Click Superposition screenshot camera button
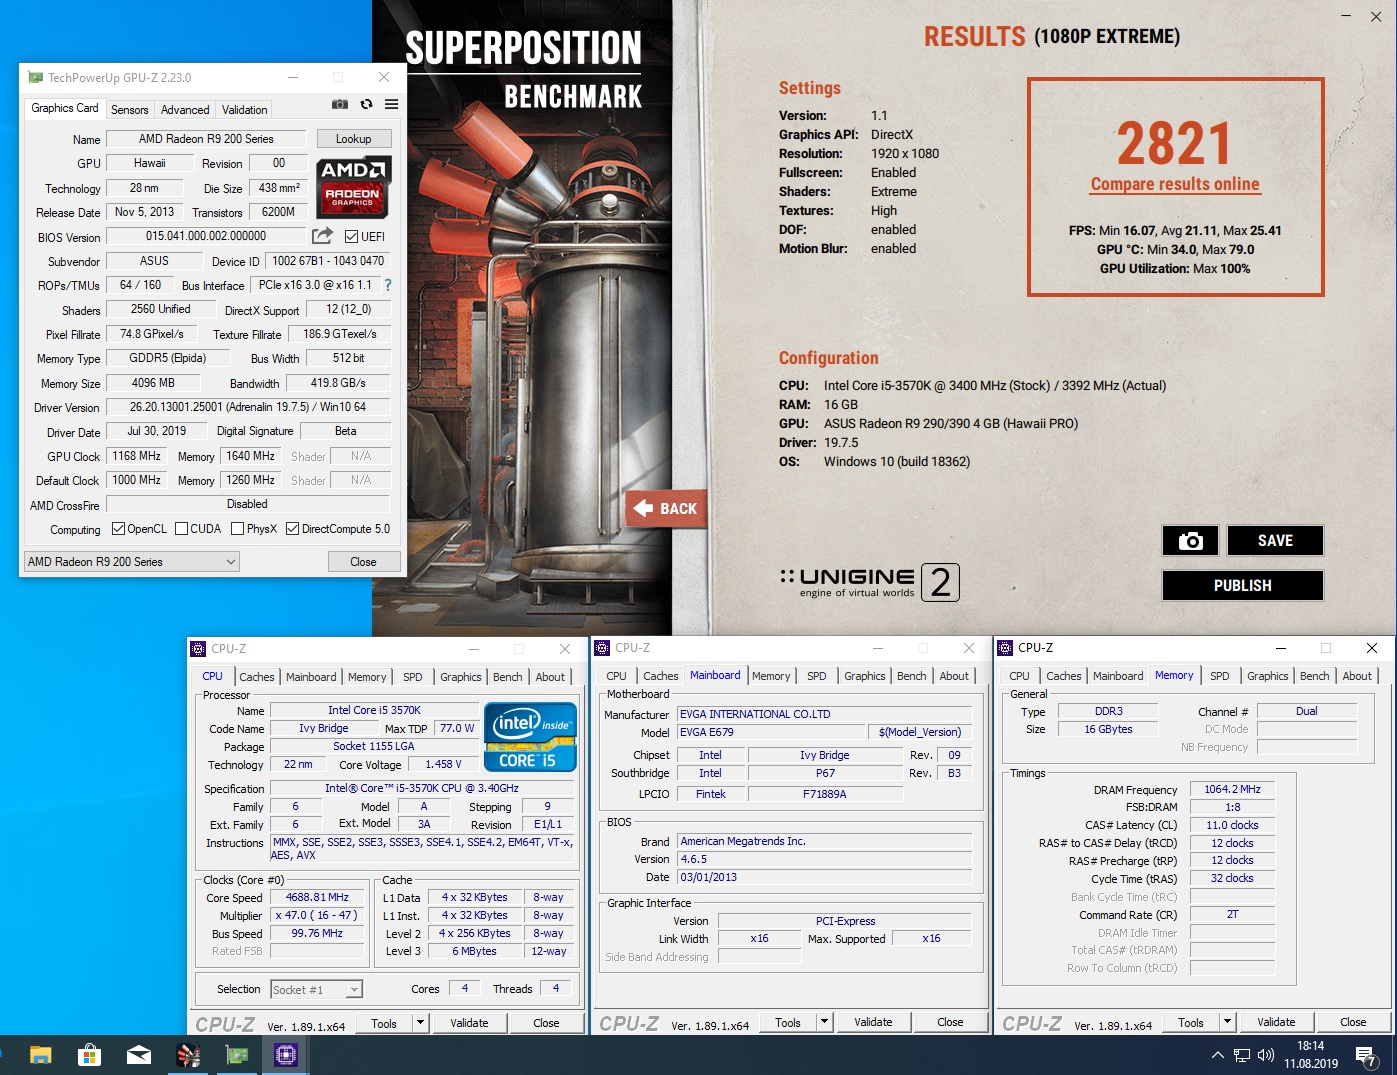1397x1075 pixels. [1190, 541]
